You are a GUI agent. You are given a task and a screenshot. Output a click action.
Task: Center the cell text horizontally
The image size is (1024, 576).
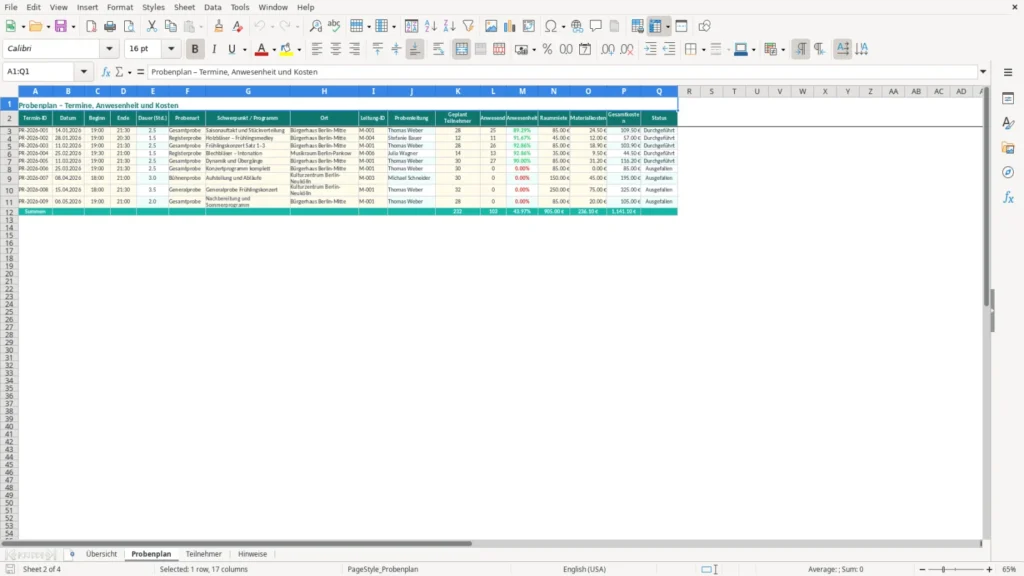336,49
